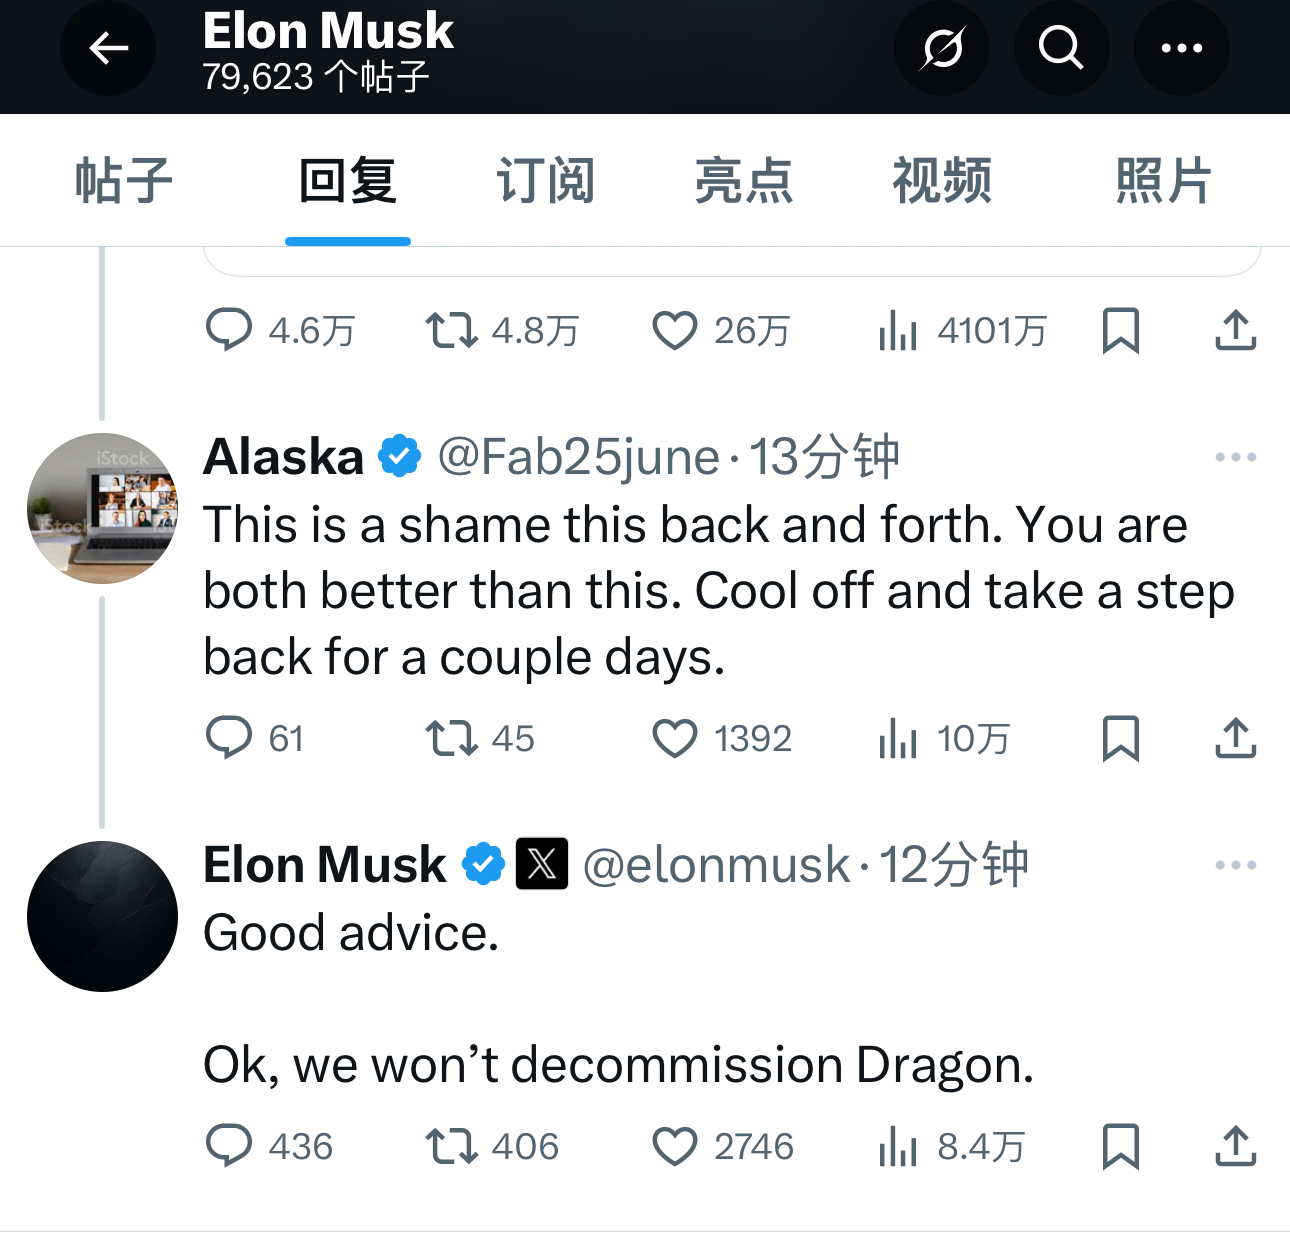Tap the @elonmusk handle link
The height and width of the screenshot is (1258, 1290).
pos(716,865)
